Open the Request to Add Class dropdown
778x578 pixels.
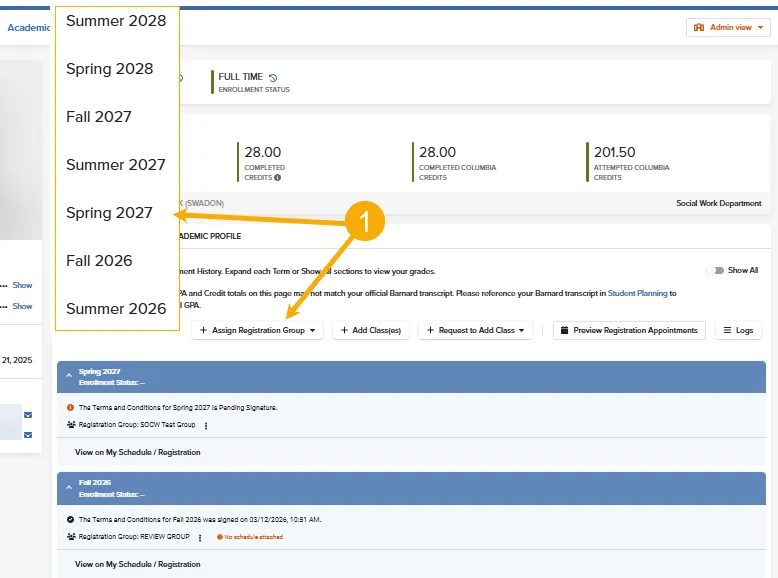(x=475, y=330)
